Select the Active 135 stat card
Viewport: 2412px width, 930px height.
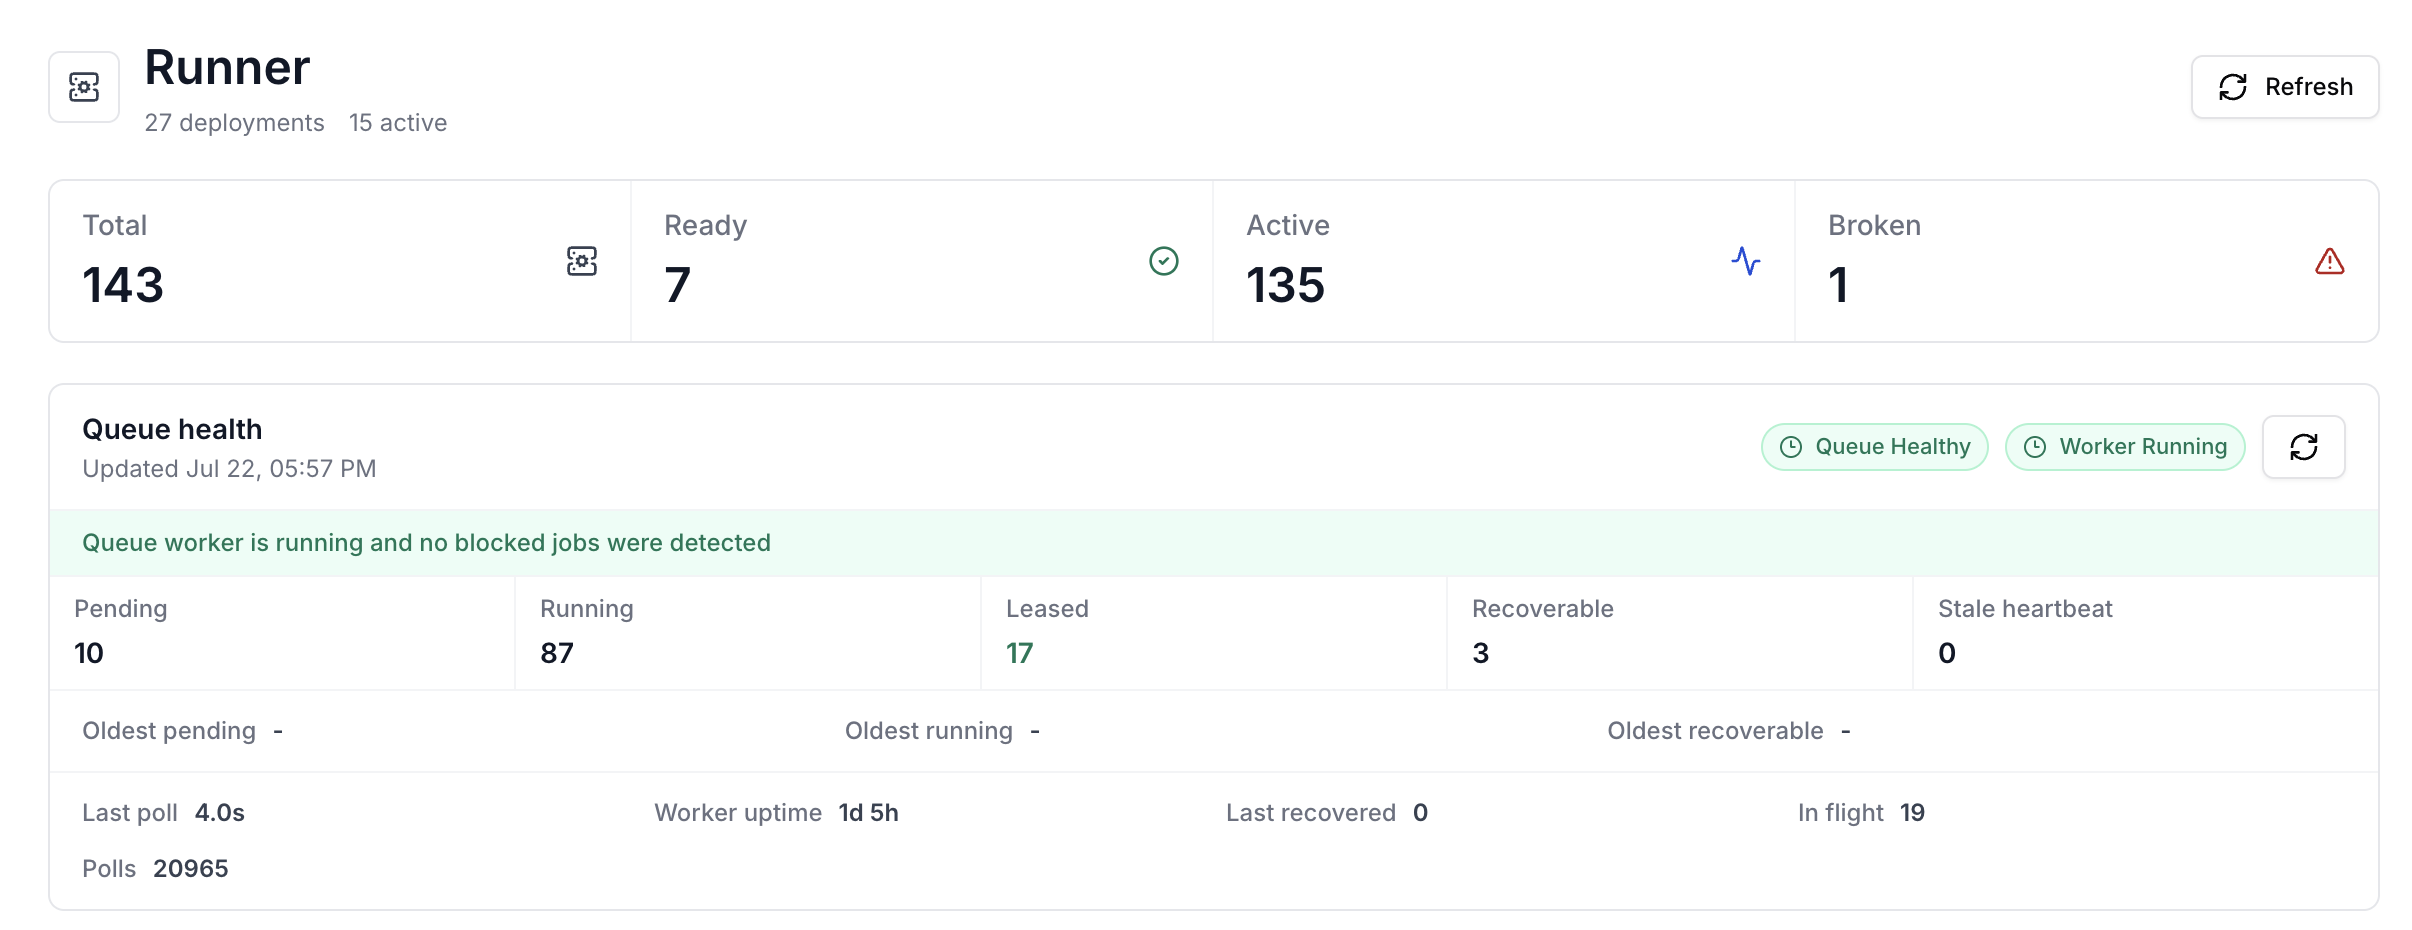point(1504,261)
